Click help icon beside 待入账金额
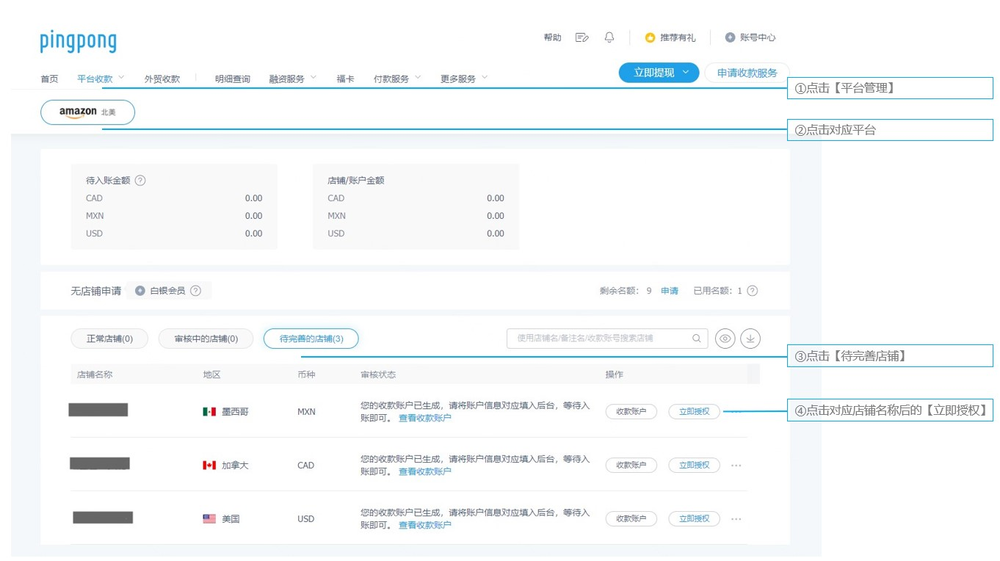 [140, 181]
